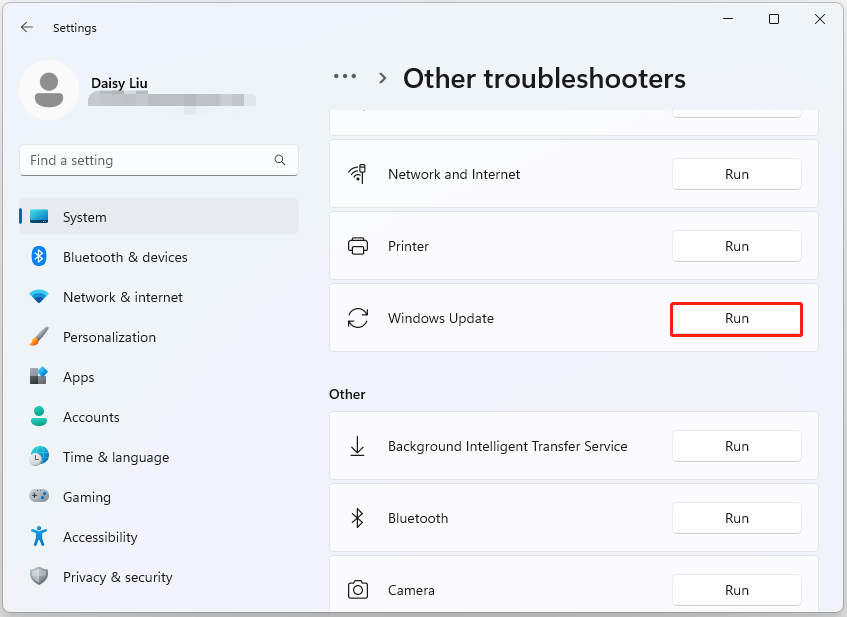847x617 pixels.
Task: Click the Background Intelligent Transfer download icon
Action: pyautogui.click(x=358, y=446)
